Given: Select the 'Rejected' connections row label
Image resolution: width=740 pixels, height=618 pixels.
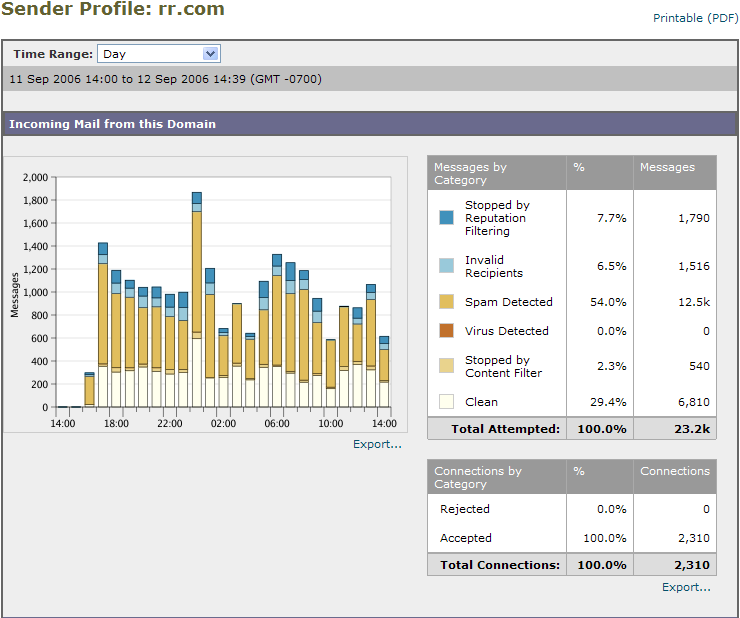Looking at the screenshot, I should (x=465, y=509).
